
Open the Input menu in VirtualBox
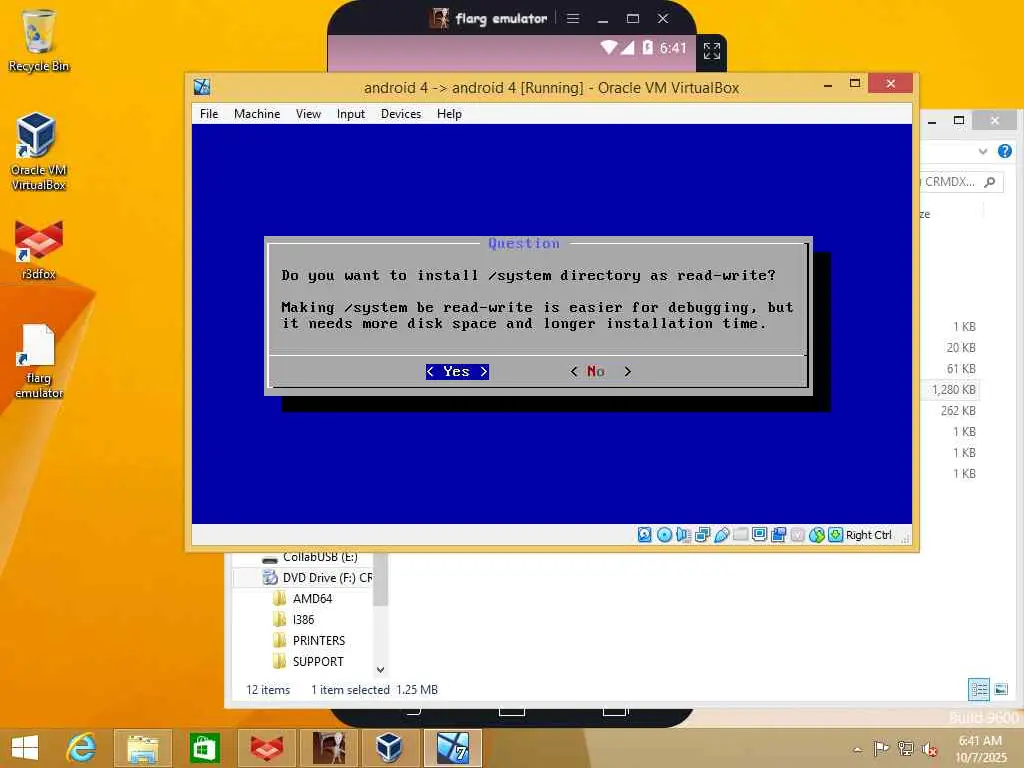[x=351, y=114]
